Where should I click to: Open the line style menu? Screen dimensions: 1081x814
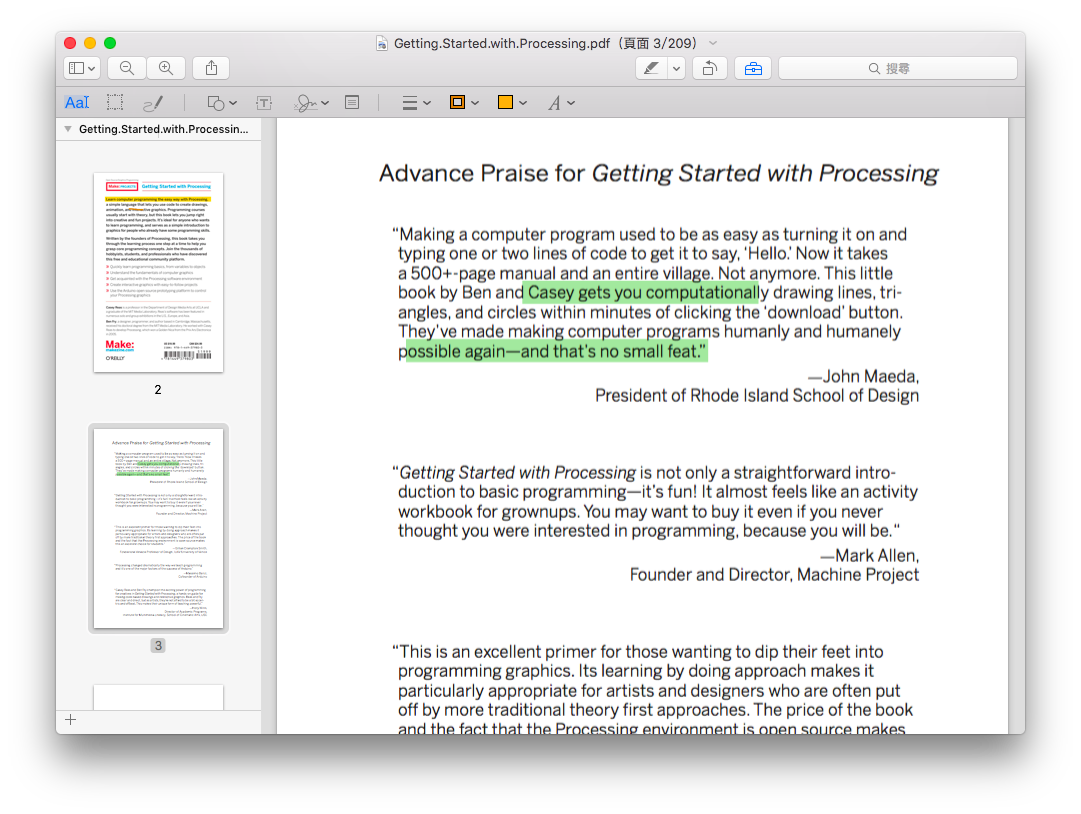tap(416, 103)
